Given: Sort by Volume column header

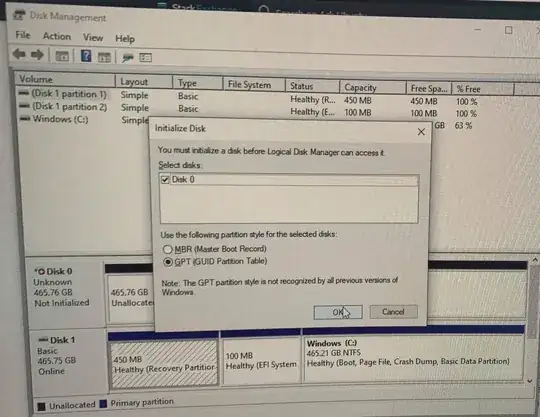Looking at the screenshot, I should coord(65,79).
